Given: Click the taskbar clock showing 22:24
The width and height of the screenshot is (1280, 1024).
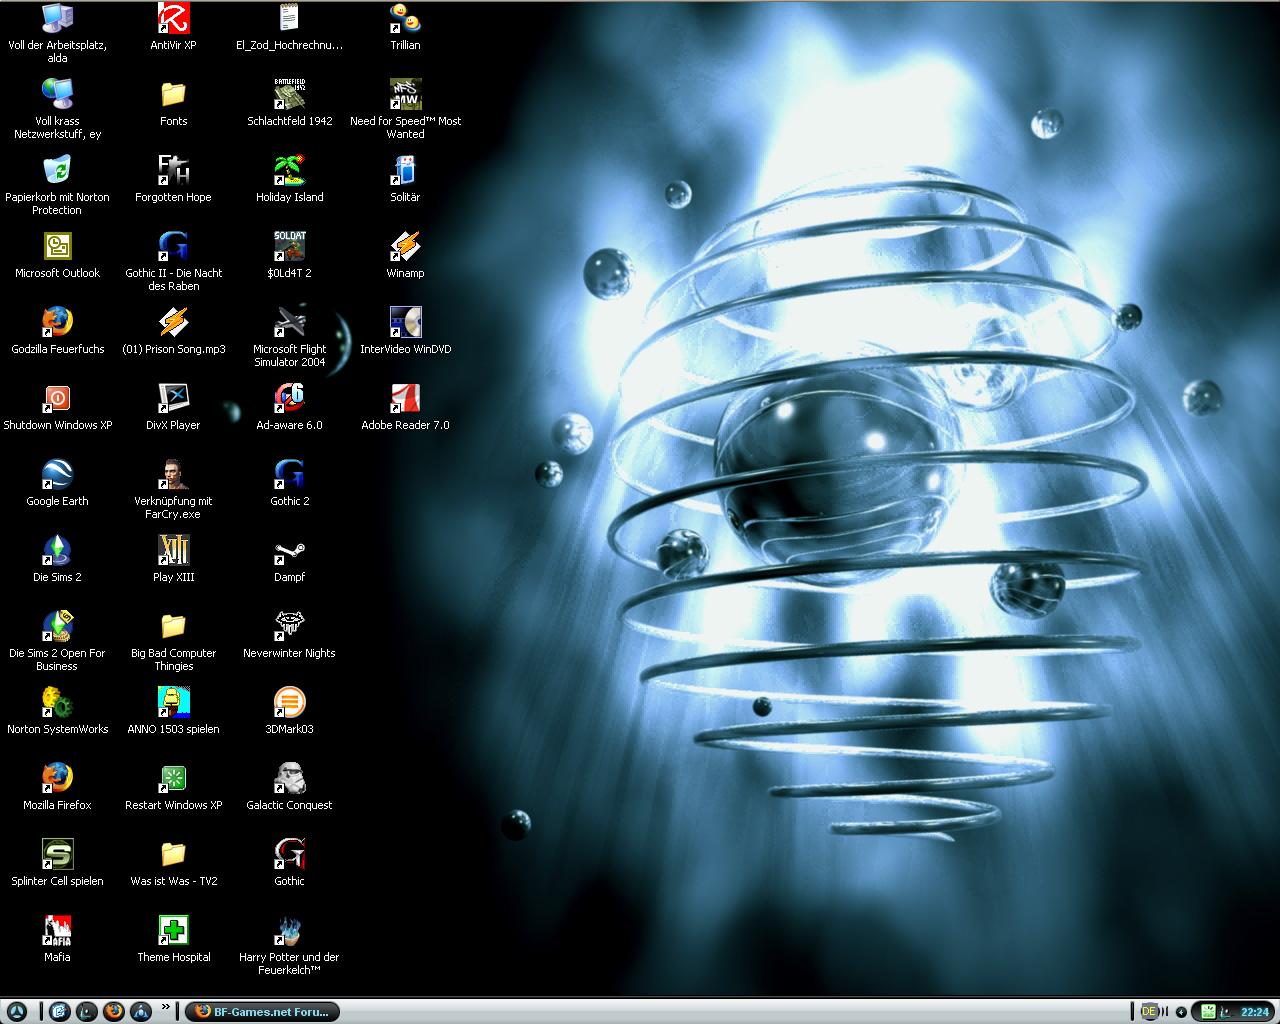Looking at the screenshot, I should click(x=1254, y=1012).
